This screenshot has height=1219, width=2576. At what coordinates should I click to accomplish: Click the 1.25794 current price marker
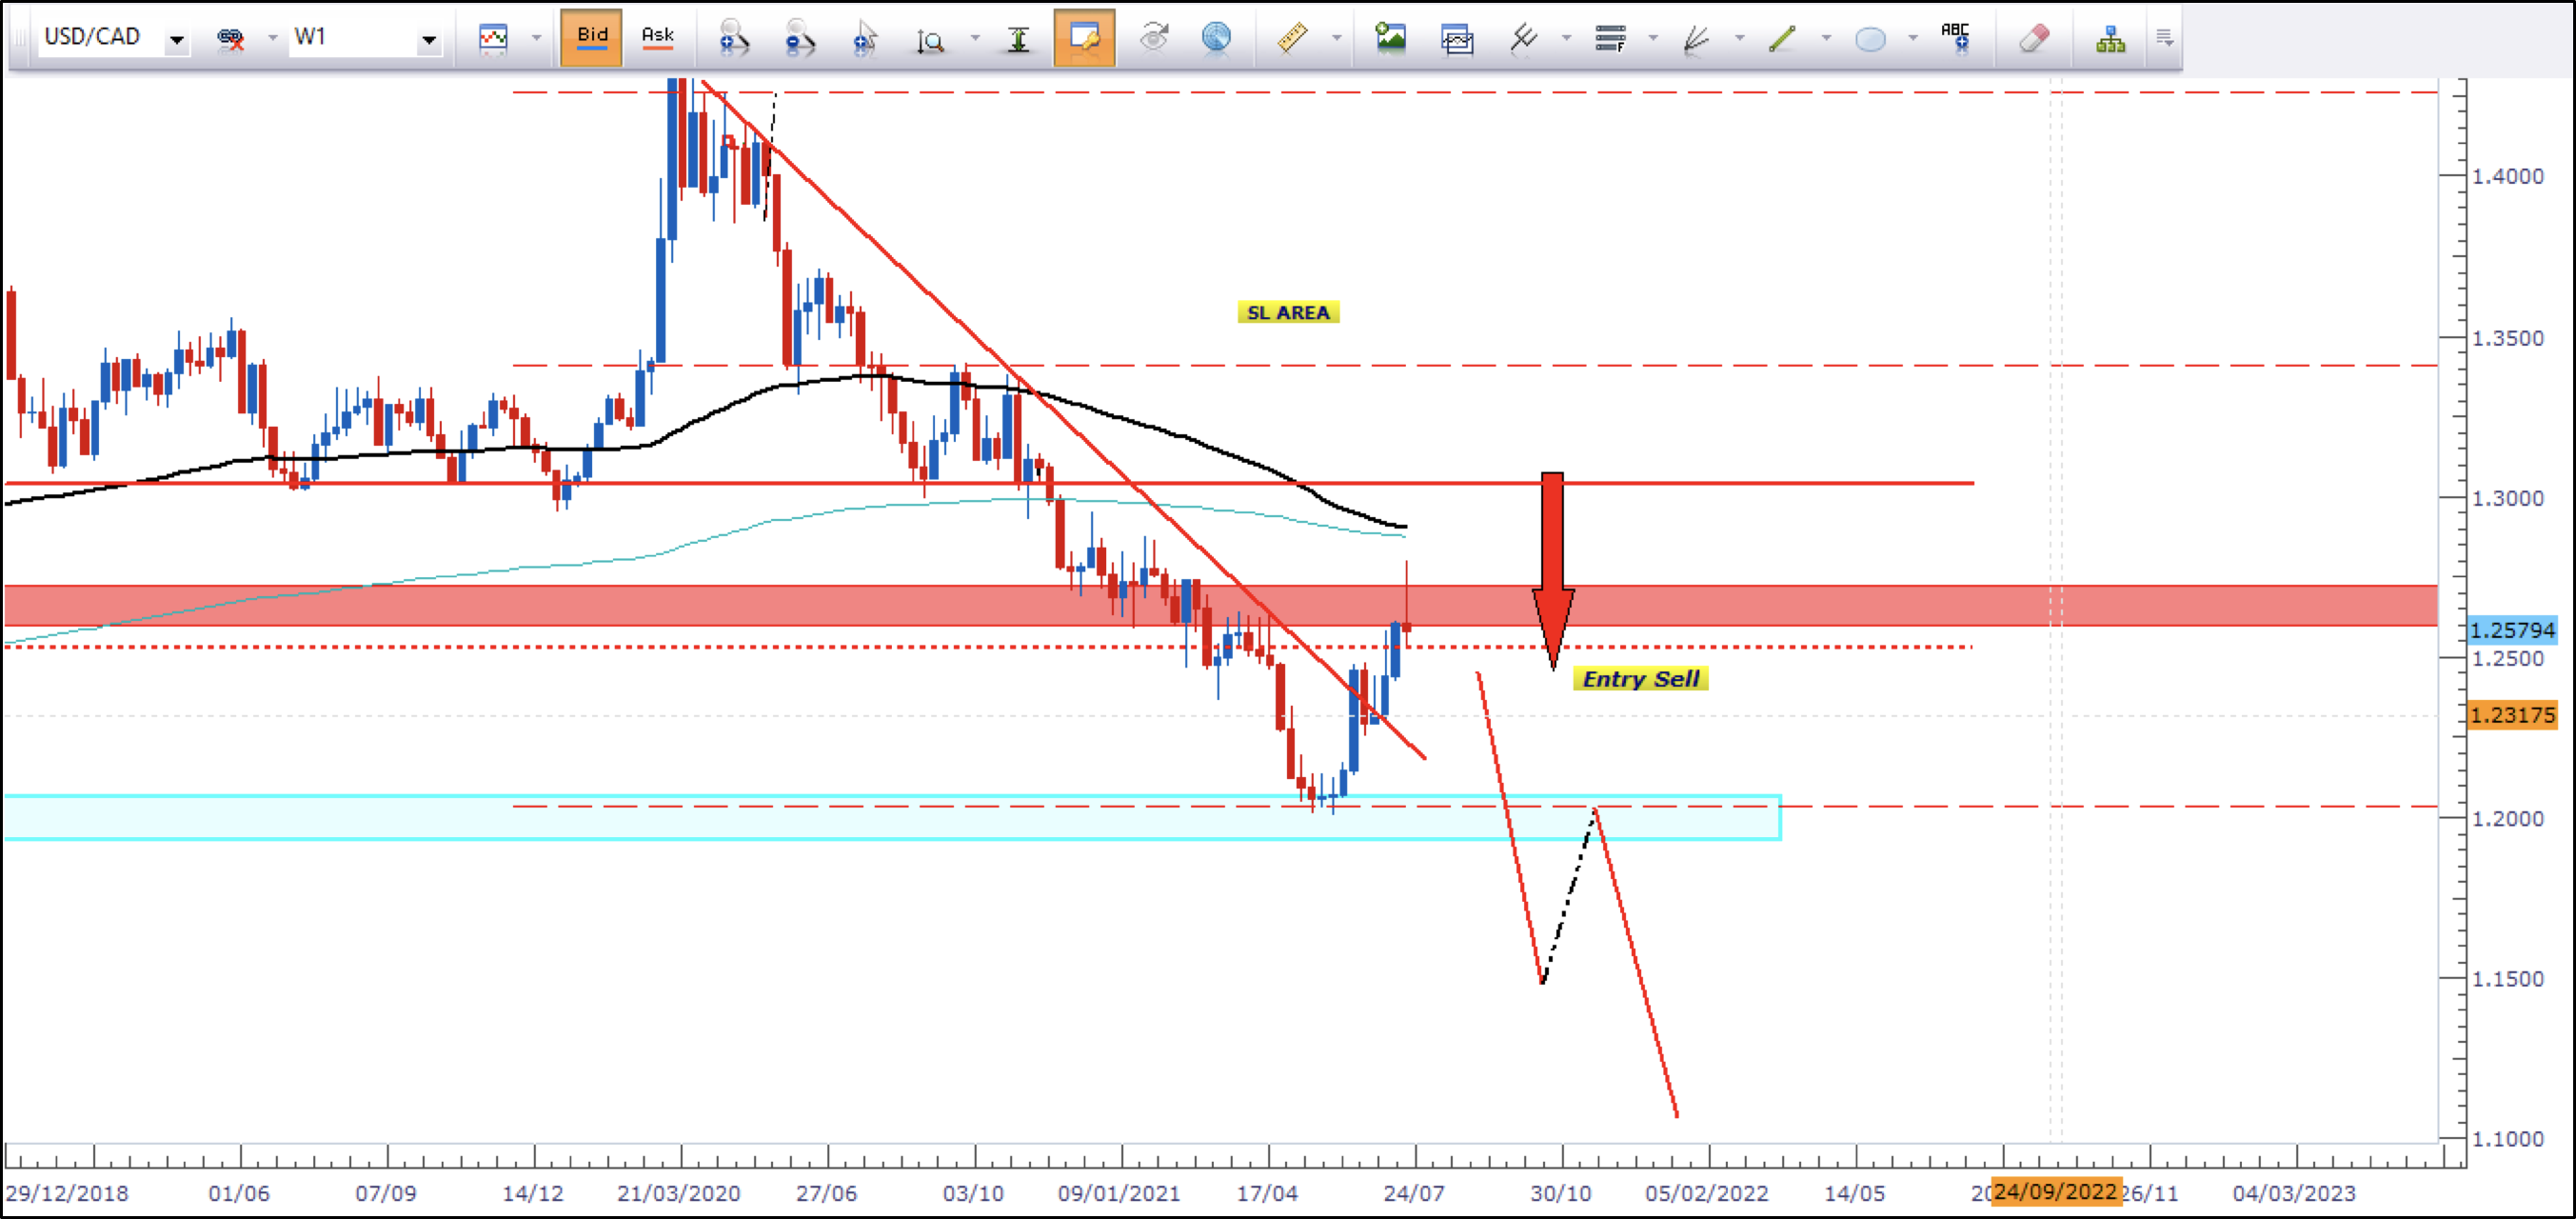[x=2511, y=630]
